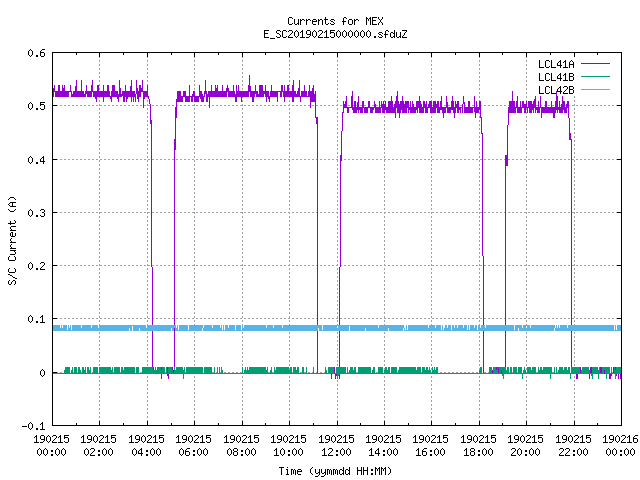Click the green LCL41B legend line sample
Screen dimensions: 640x480
pos(595,76)
